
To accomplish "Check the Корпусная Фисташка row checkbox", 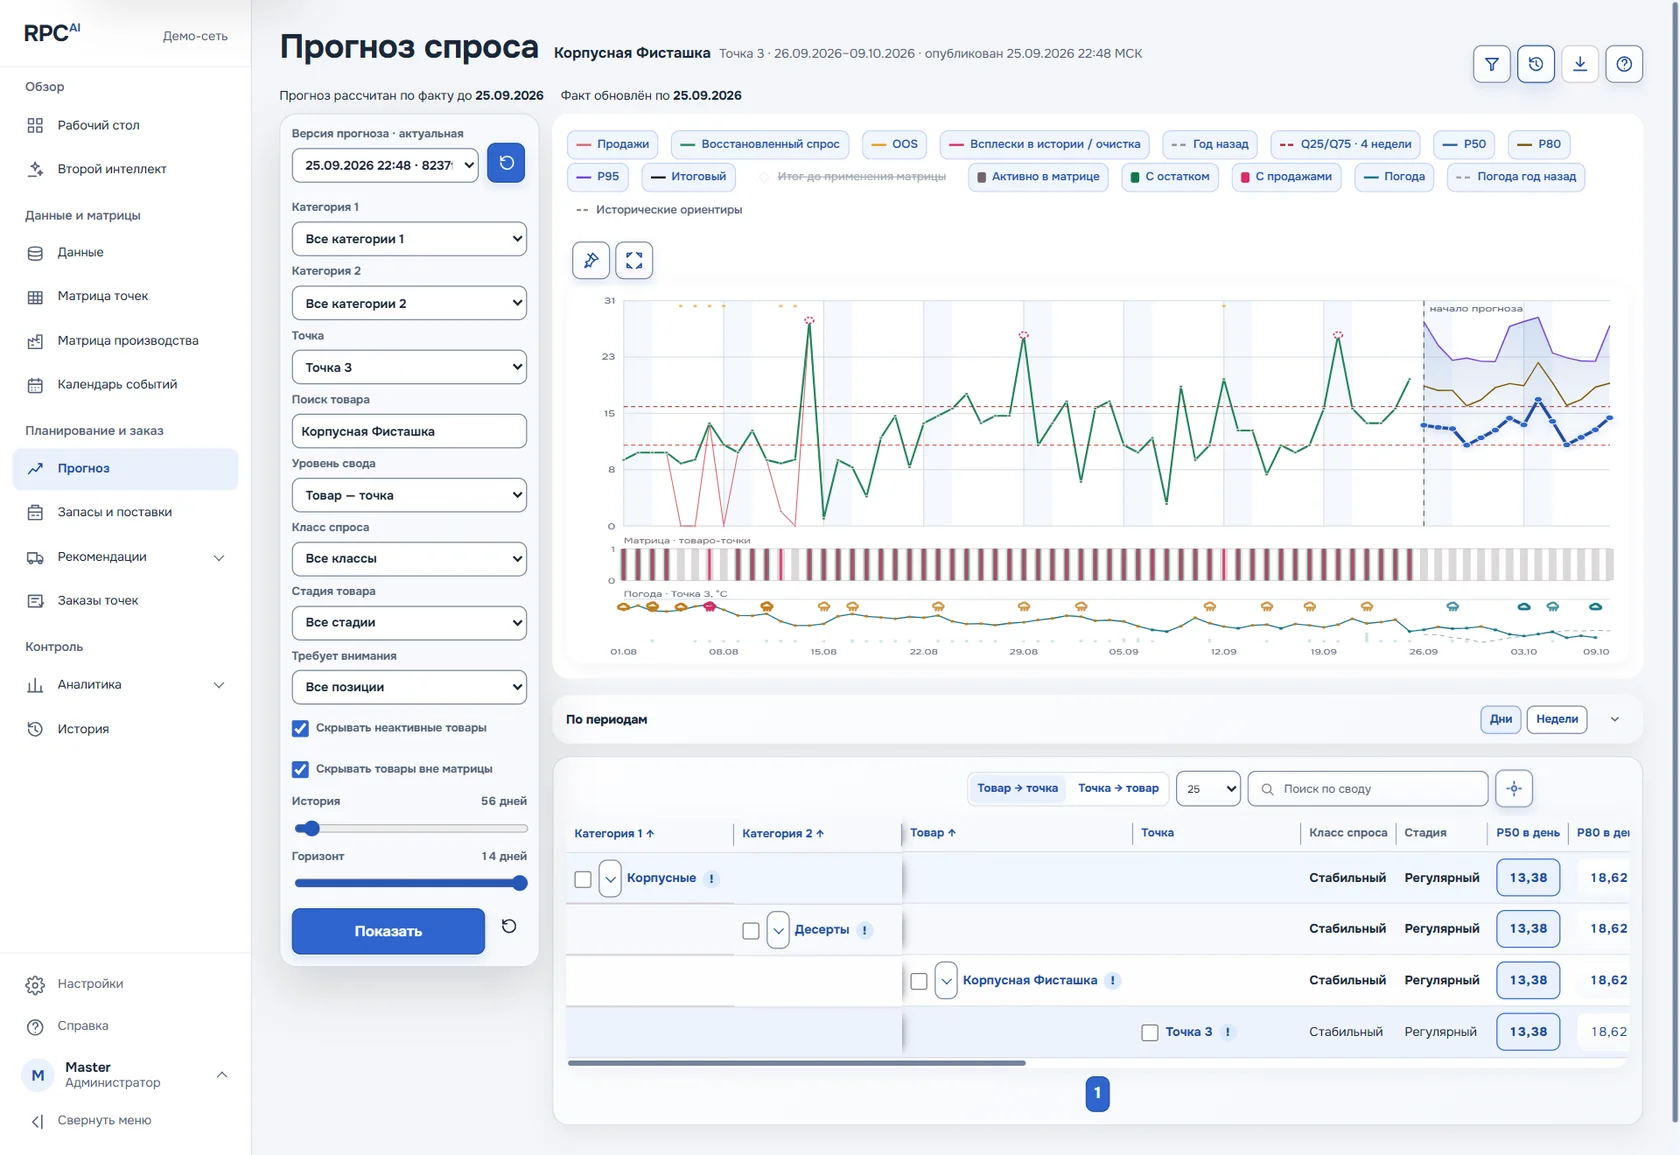I will click(x=919, y=982).
